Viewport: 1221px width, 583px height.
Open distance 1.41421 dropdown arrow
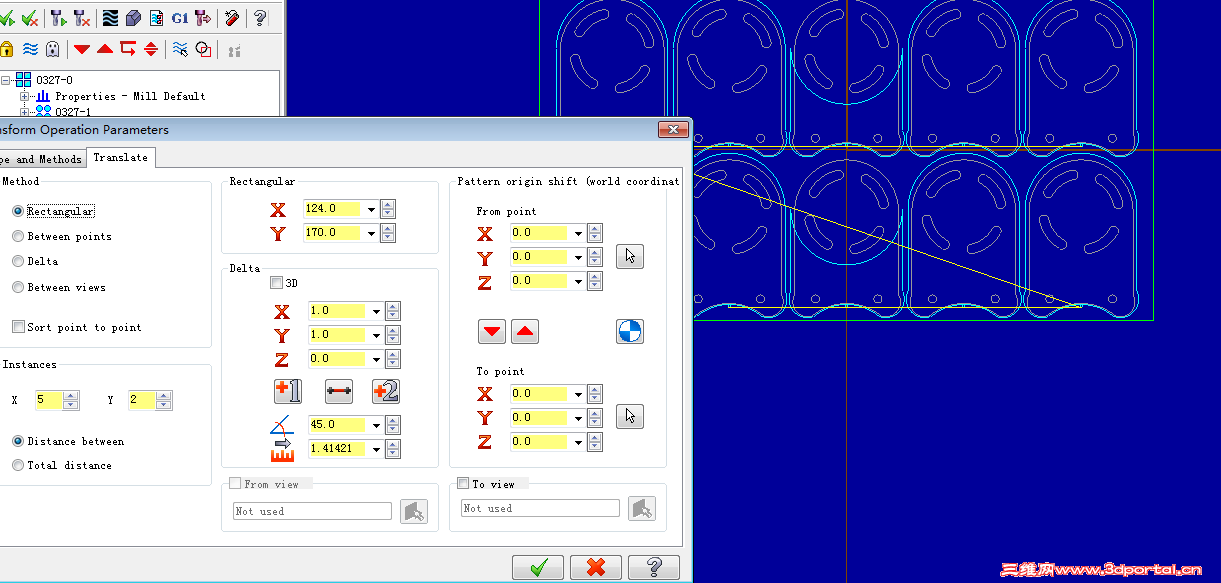[x=376, y=449]
